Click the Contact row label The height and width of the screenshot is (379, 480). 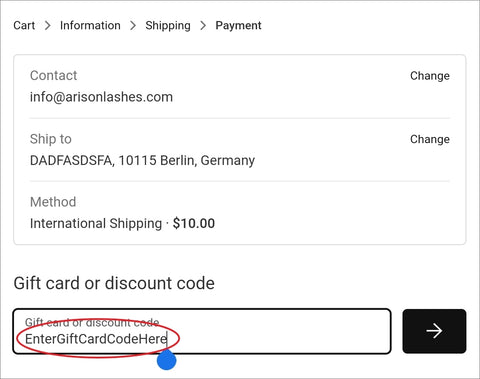(x=53, y=76)
